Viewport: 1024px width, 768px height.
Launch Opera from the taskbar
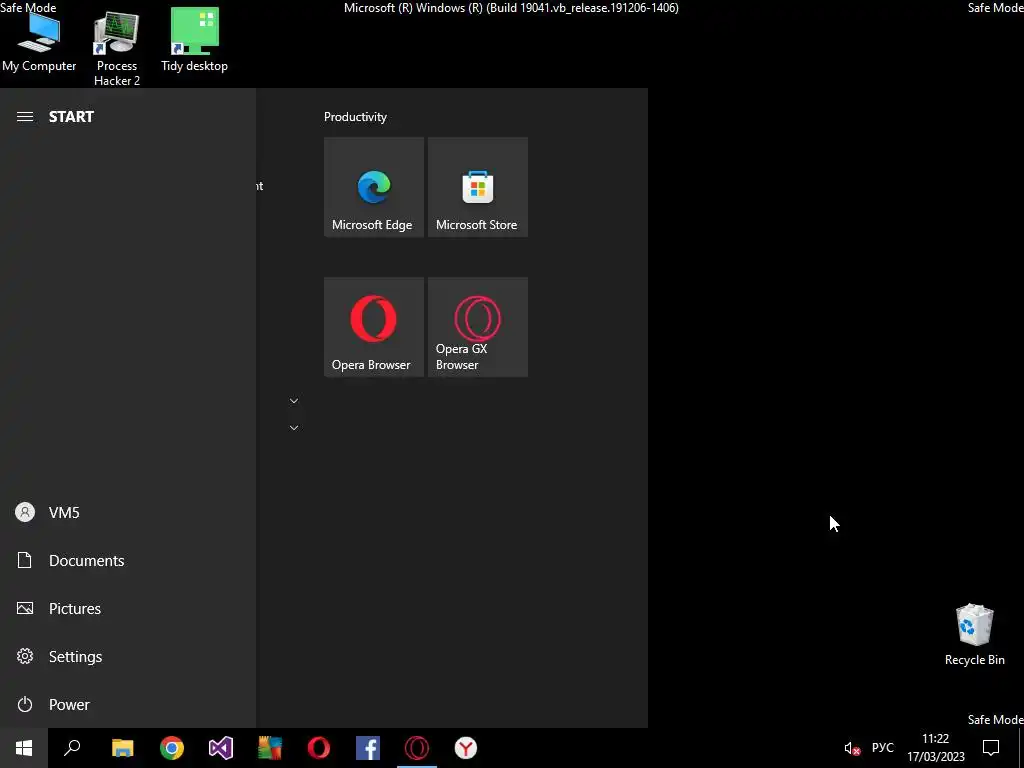coord(319,748)
